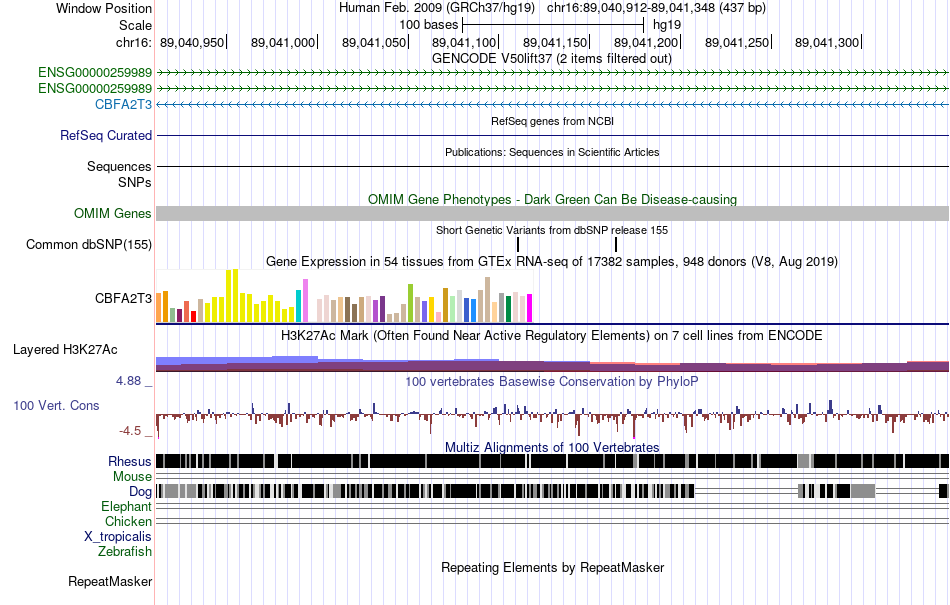
Task: Open Multiz Alignments of 100 Vertebrates title
Action: coord(552,448)
